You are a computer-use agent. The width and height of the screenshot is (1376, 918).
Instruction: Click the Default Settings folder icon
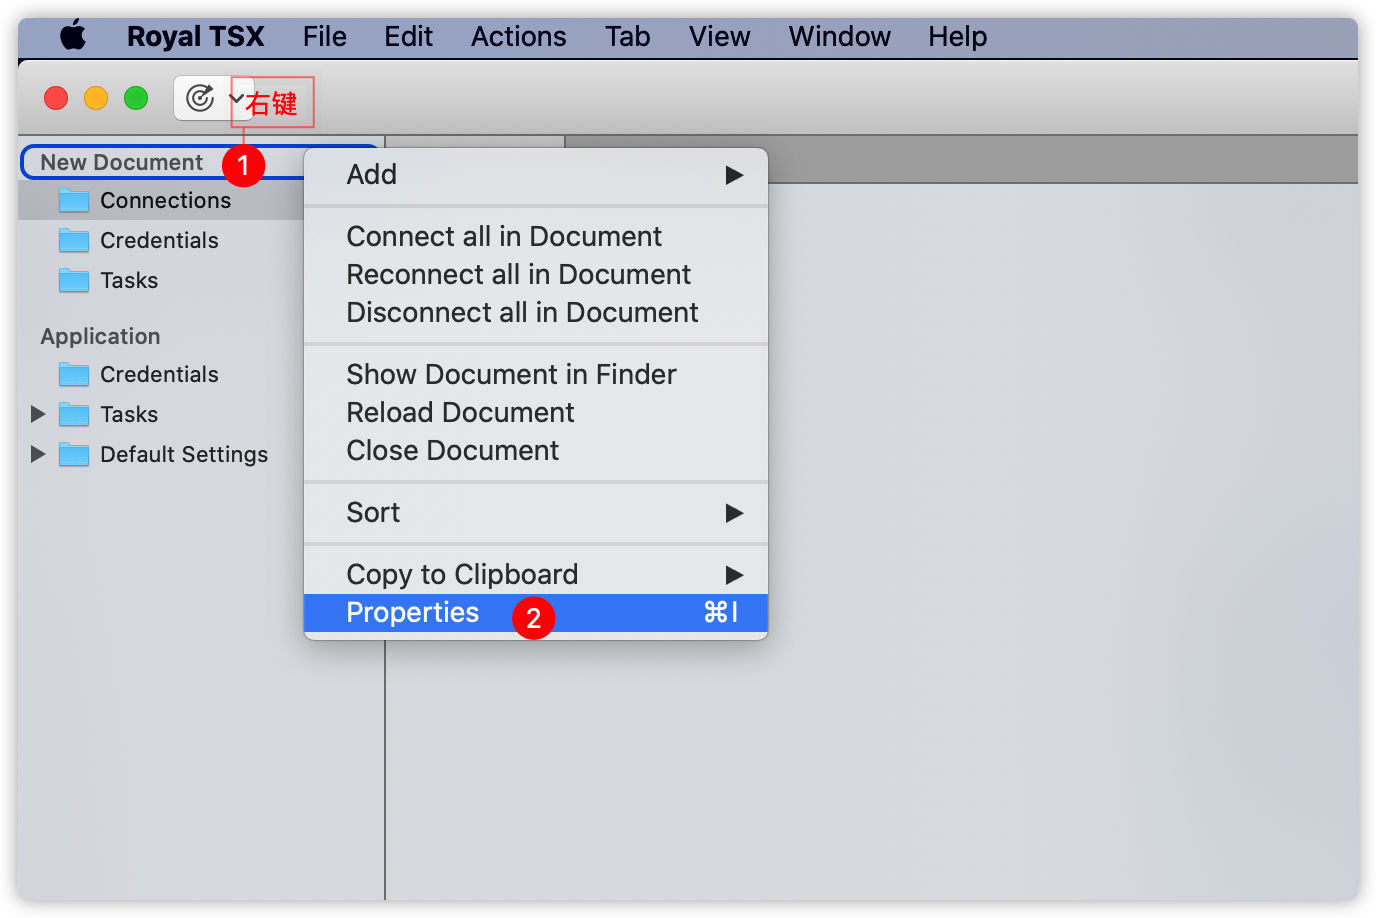[74, 454]
